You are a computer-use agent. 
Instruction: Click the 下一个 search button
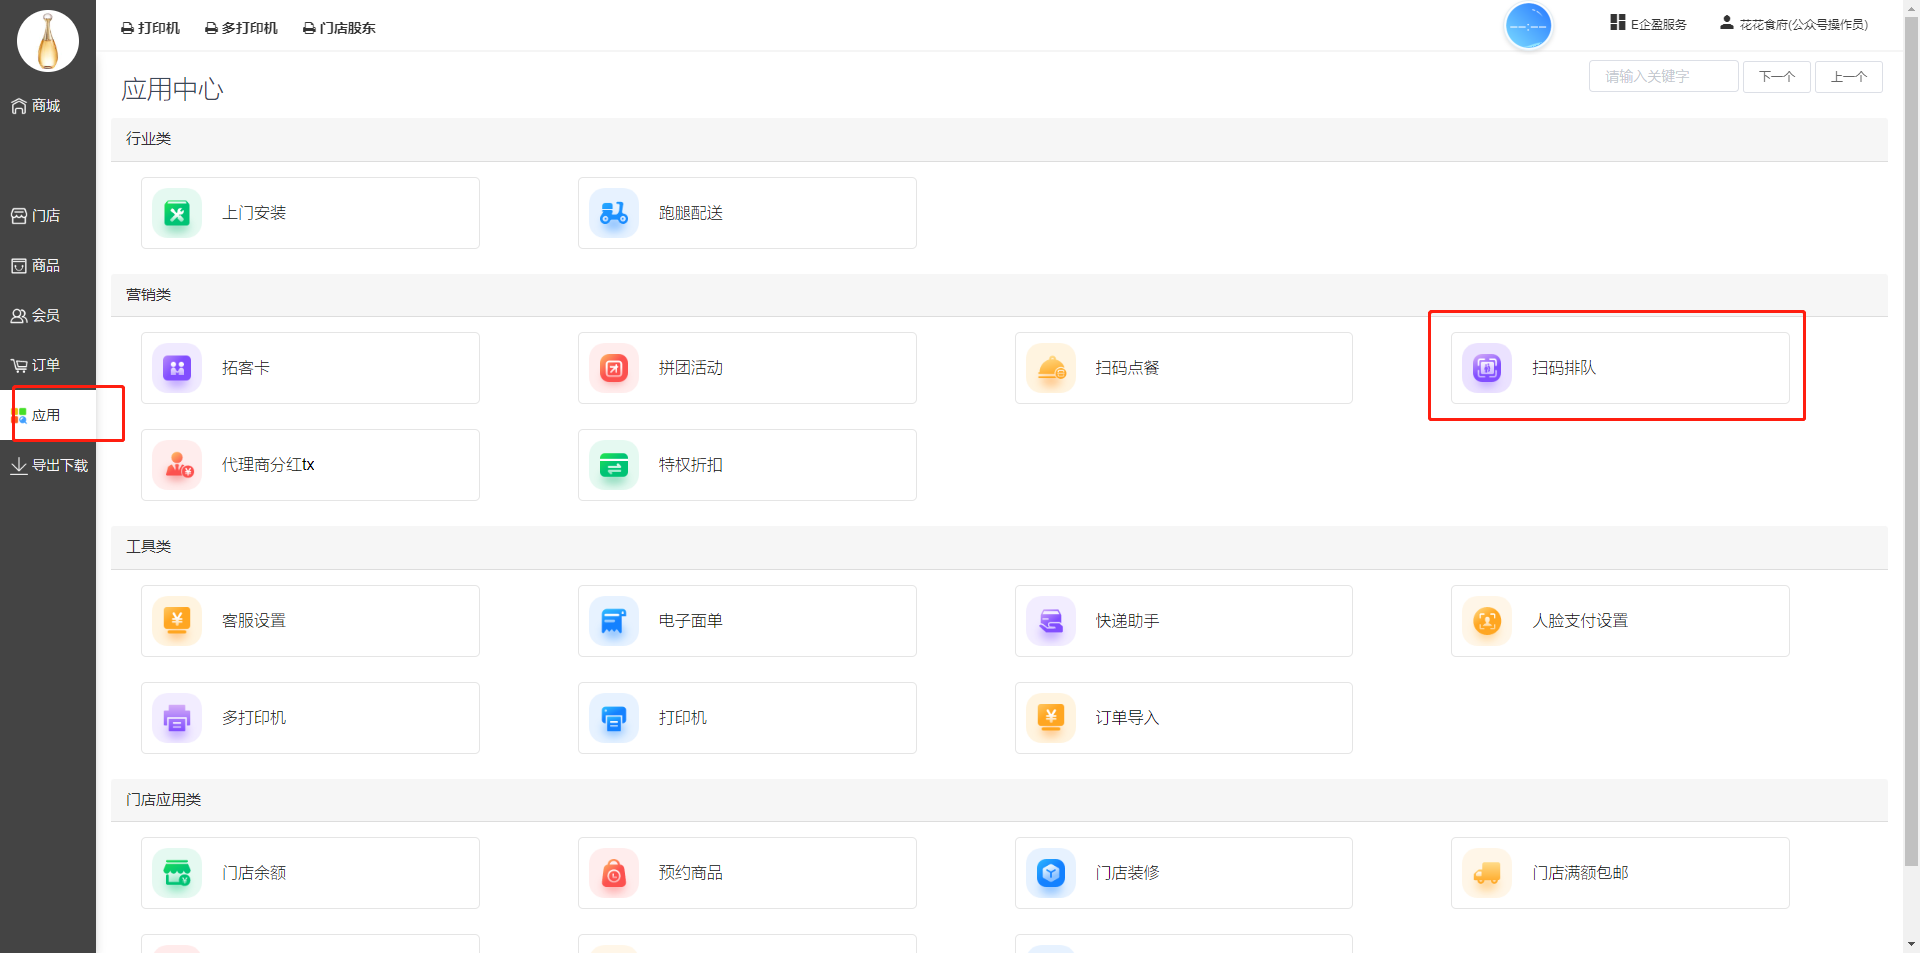pyautogui.click(x=1776, y=77)
